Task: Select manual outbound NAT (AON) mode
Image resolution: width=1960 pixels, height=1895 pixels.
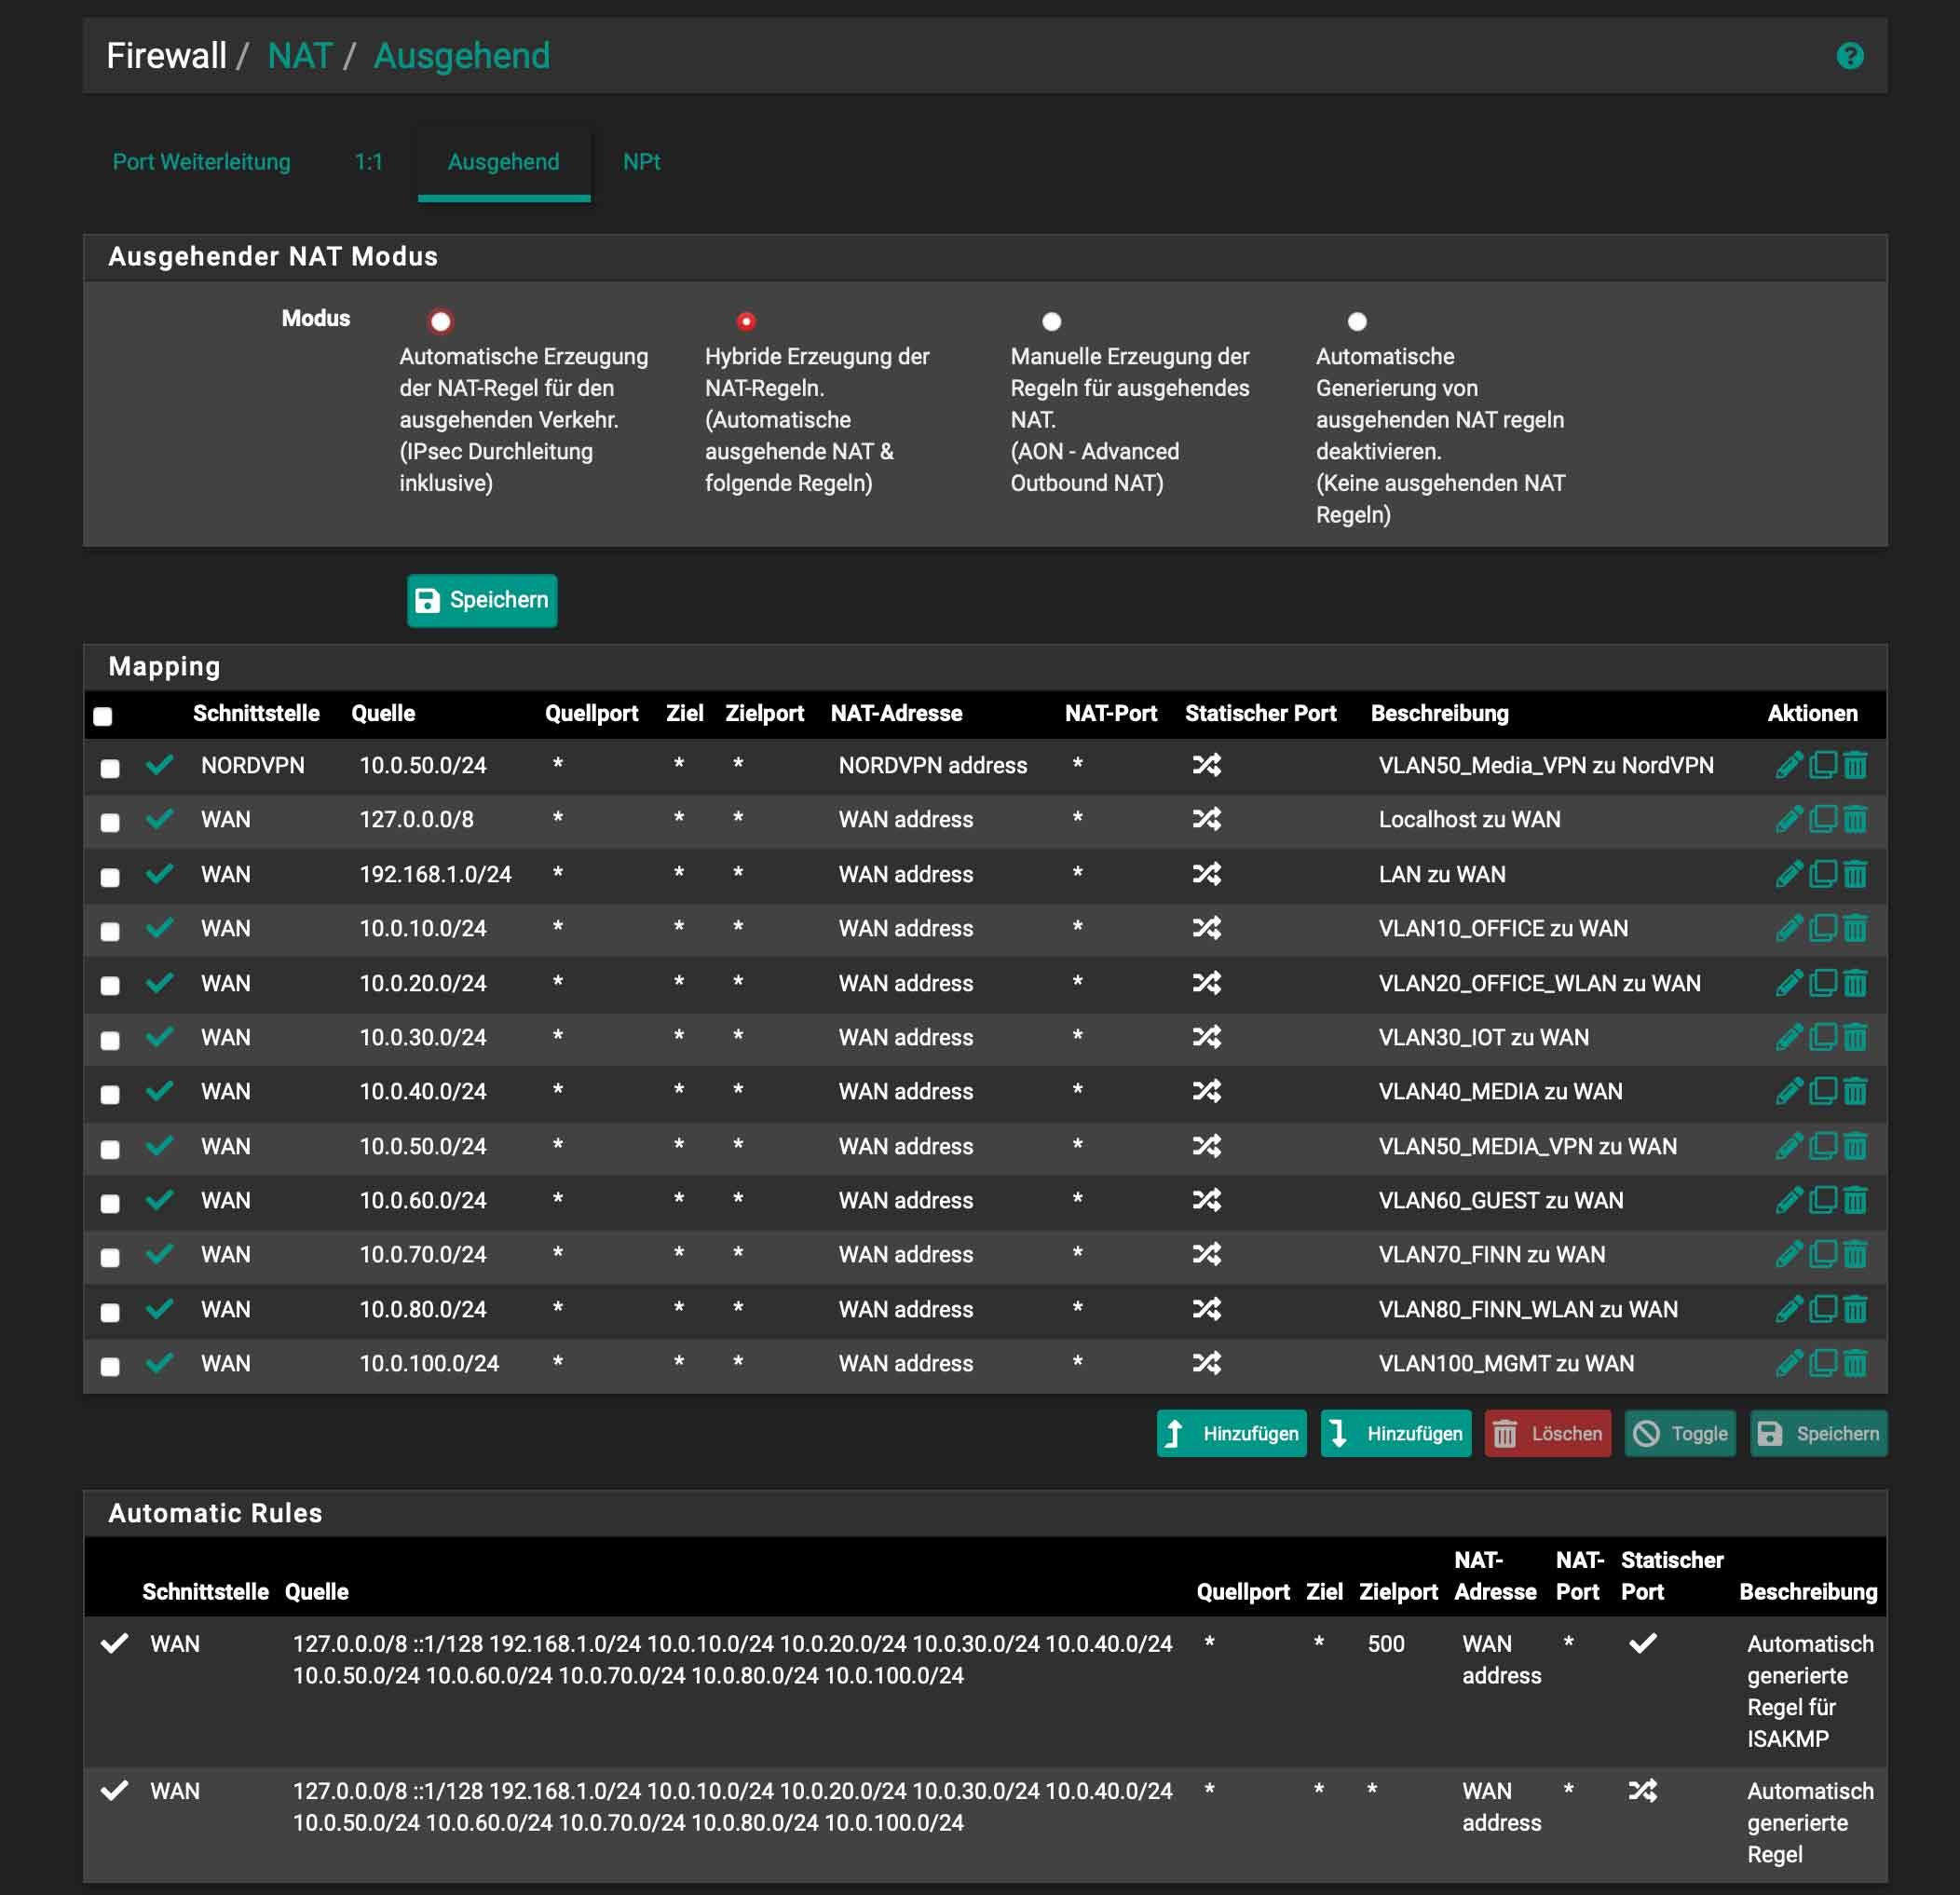Action: (1051, 321)
